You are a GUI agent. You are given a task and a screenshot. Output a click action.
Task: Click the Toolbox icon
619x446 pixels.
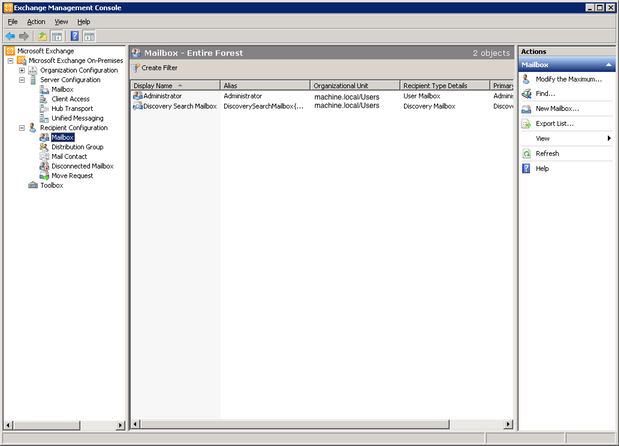click(x=33, y=185)
